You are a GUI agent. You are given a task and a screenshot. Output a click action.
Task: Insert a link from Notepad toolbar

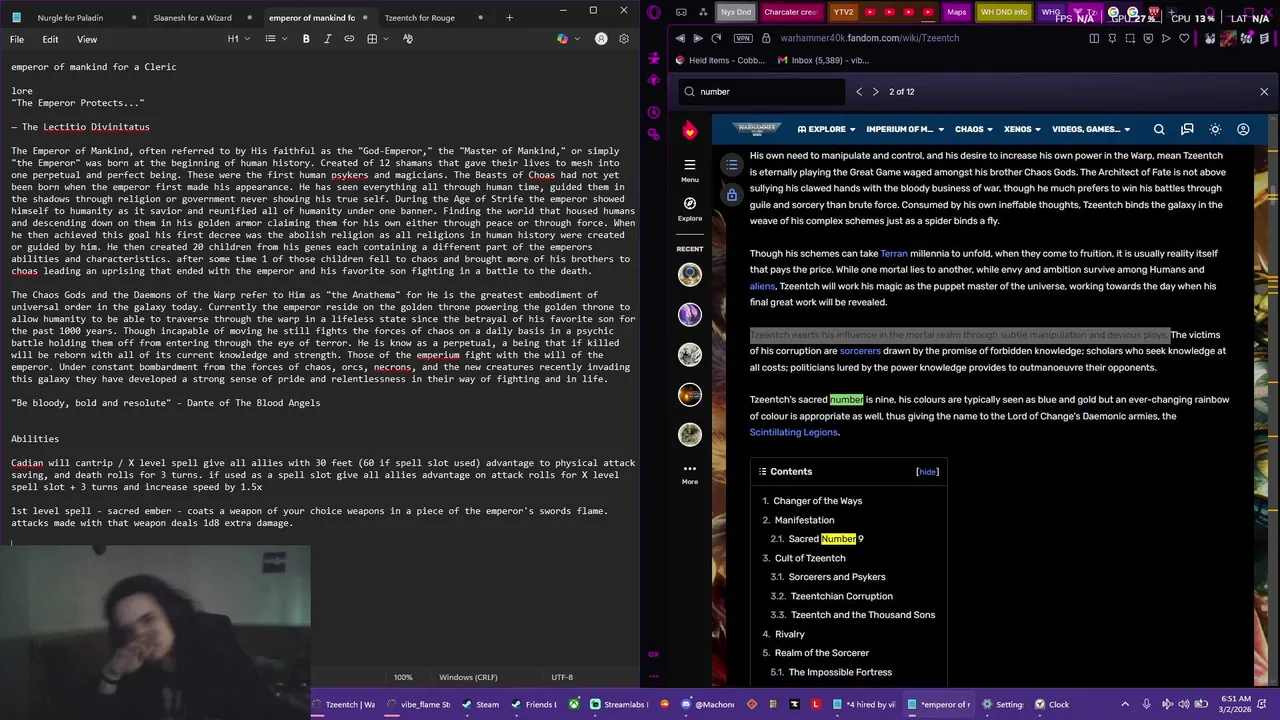[x=349, y=39]
